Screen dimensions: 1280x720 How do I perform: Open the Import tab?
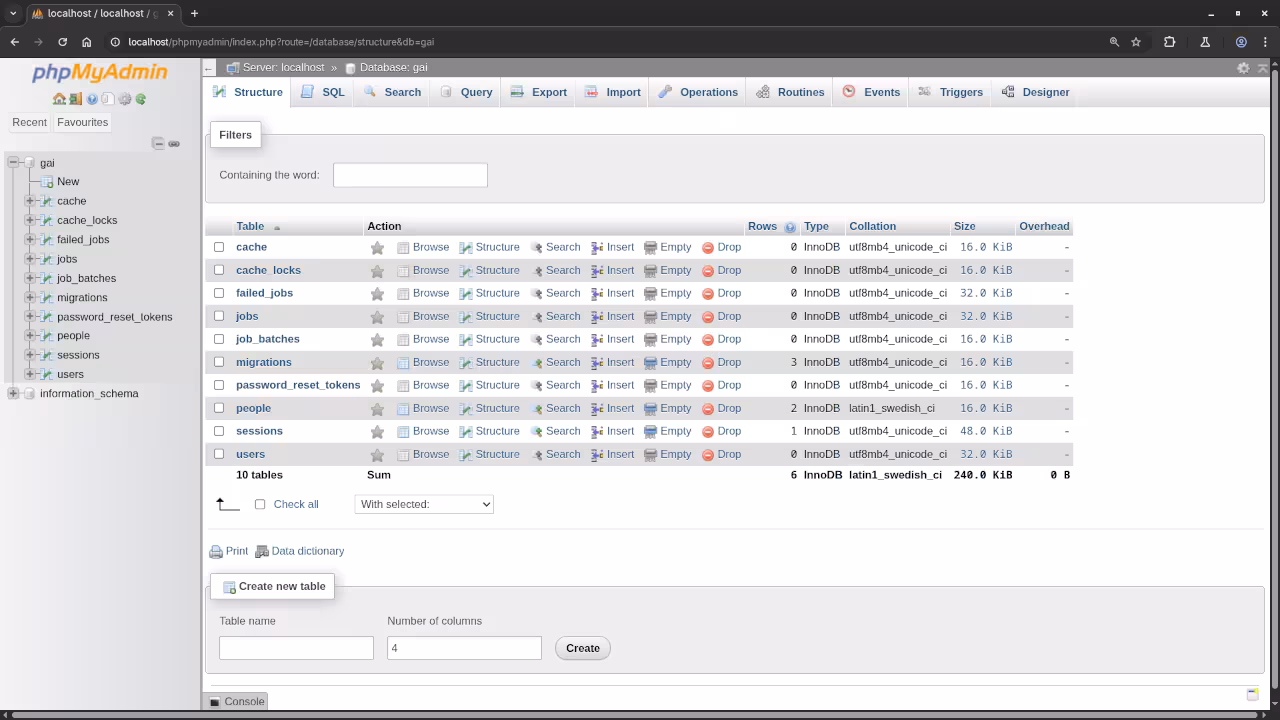tap(613, 92)
